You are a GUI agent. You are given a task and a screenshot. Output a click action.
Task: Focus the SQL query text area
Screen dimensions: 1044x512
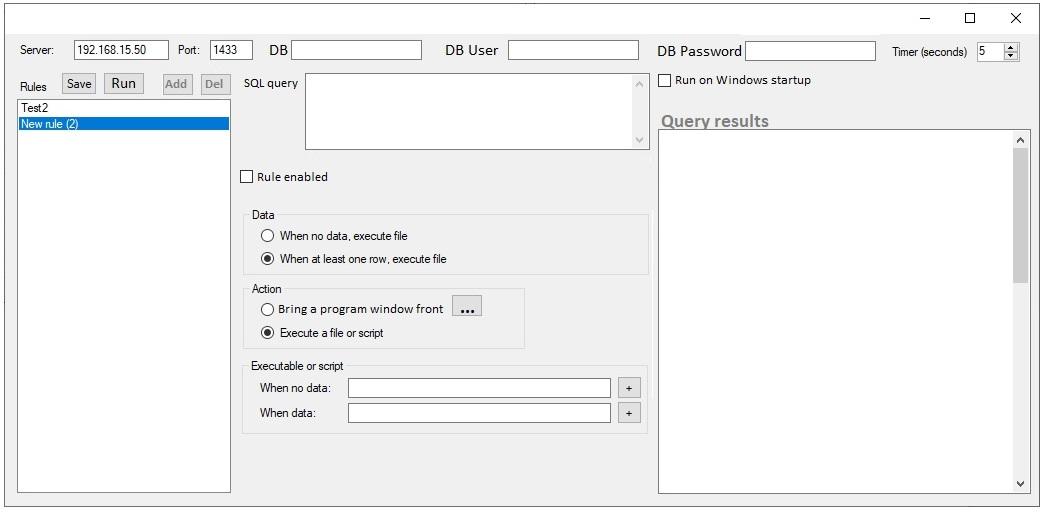[469, 111]
